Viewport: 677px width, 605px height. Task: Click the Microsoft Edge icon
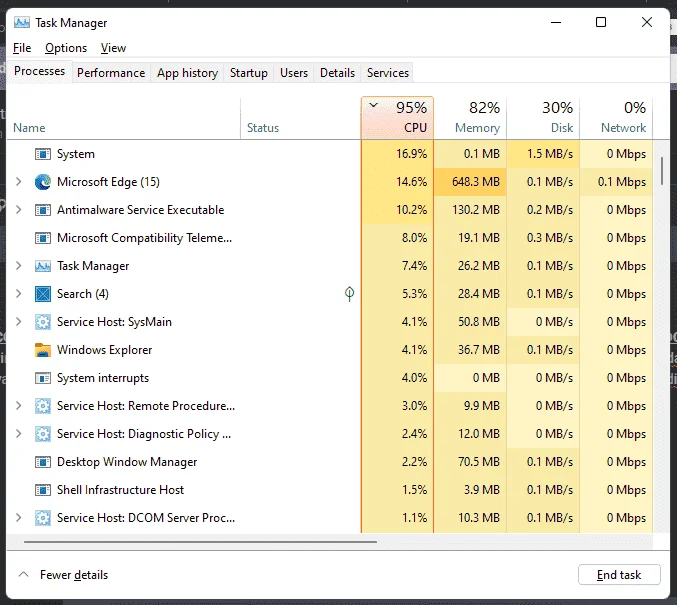click(43, 182)
